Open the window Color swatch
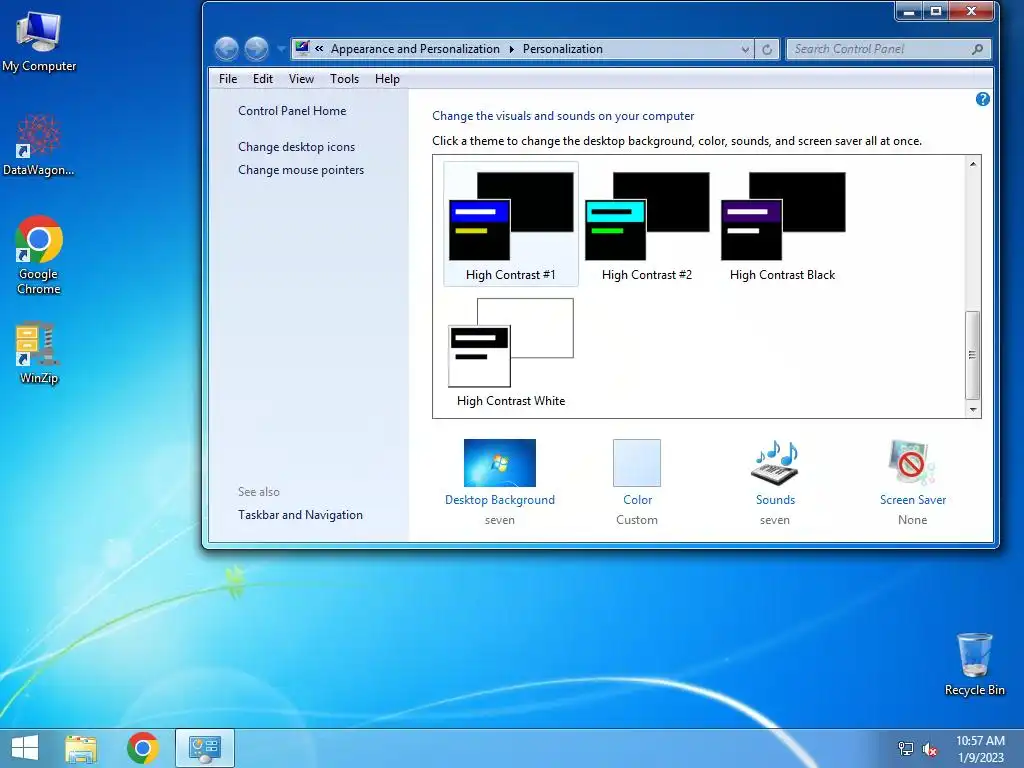1024x768 pixels. (637, 462)
